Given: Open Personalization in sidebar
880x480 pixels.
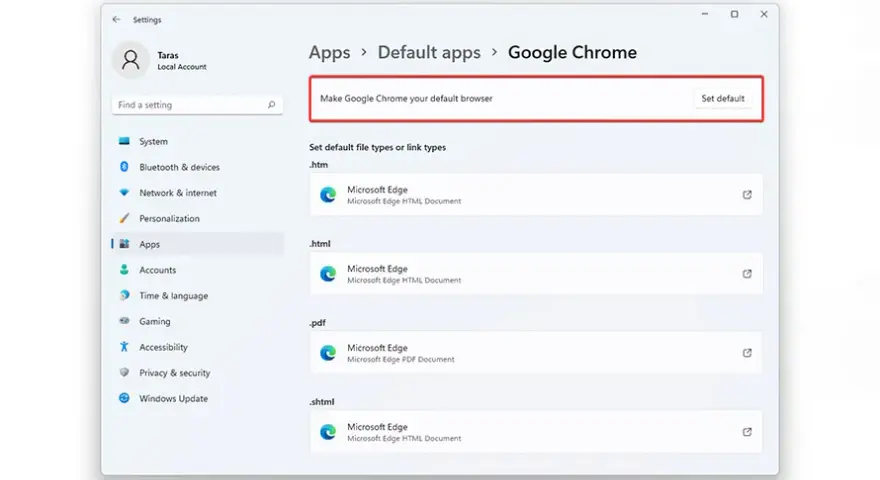Looking at the screenshot, I should [x=198, y=218].
